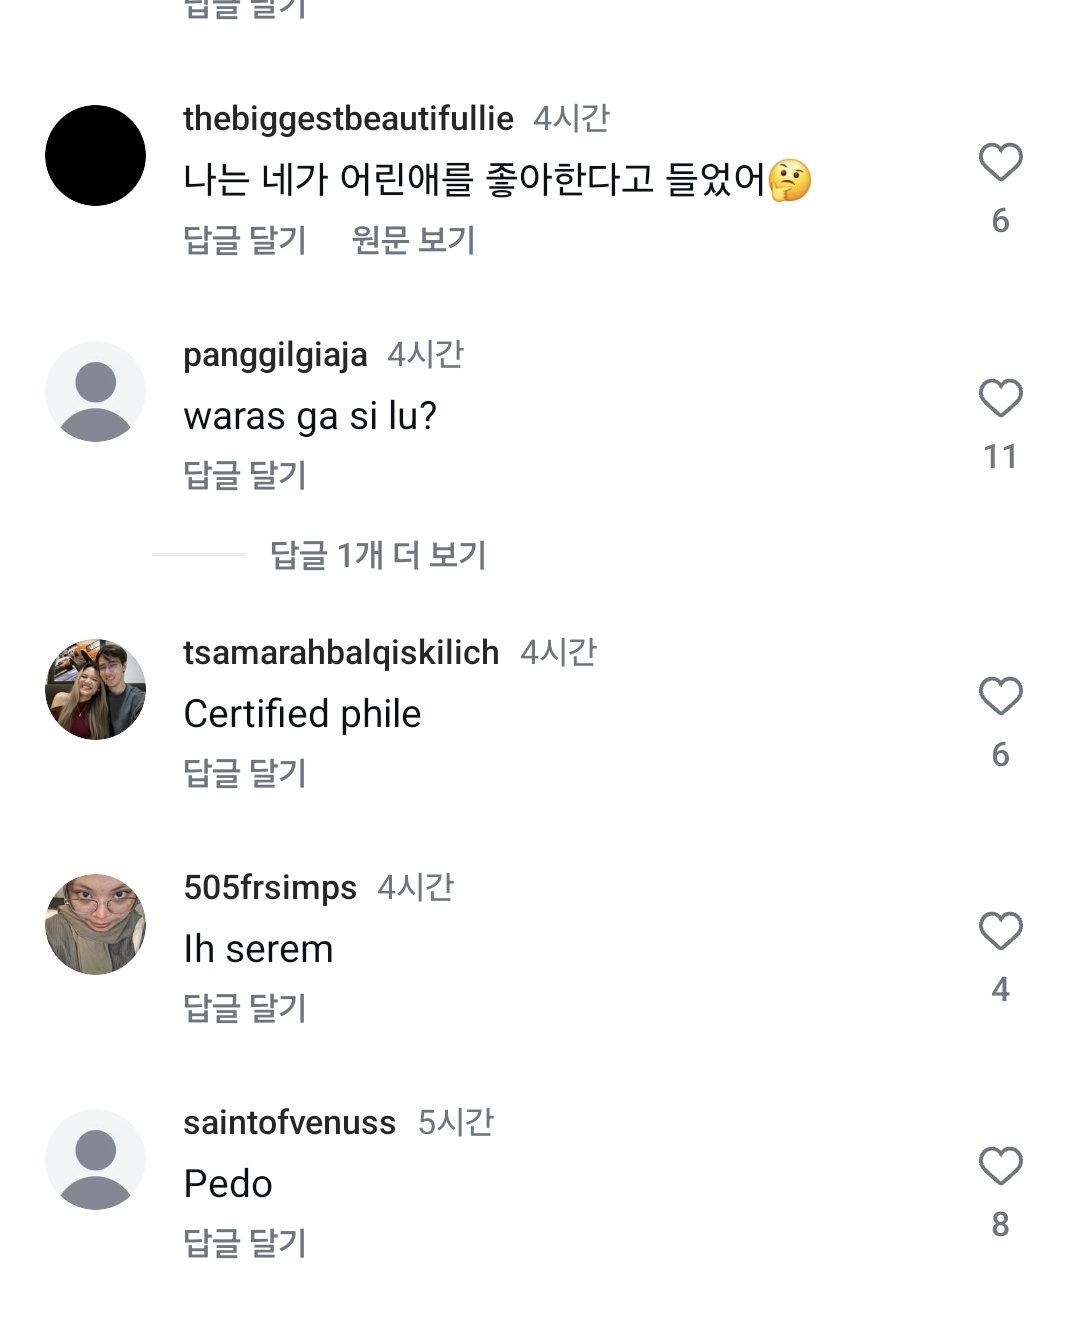Tap heart on saintofvenuss's comment
Viewport: 1080px width, 1328px height.
1000,1166
